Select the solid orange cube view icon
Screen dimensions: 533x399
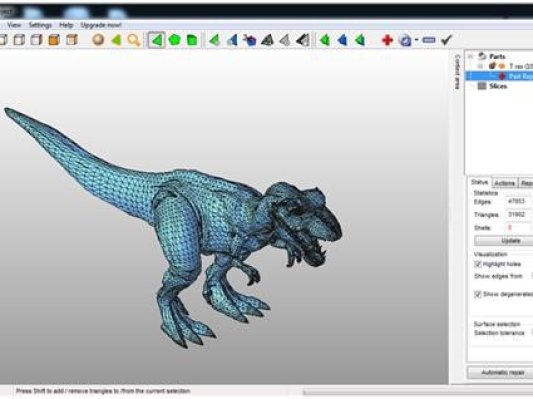pyautogui.click(x=54, y=40)
